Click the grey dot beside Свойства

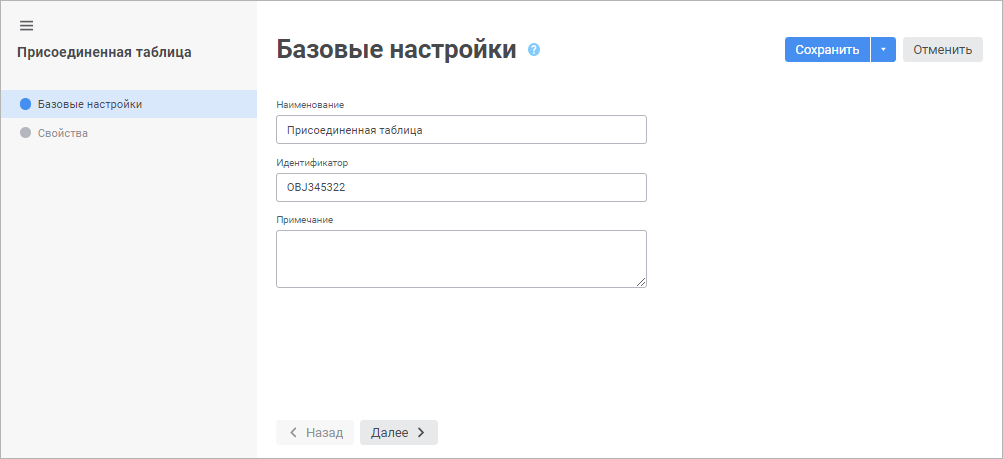pos(26,133)
